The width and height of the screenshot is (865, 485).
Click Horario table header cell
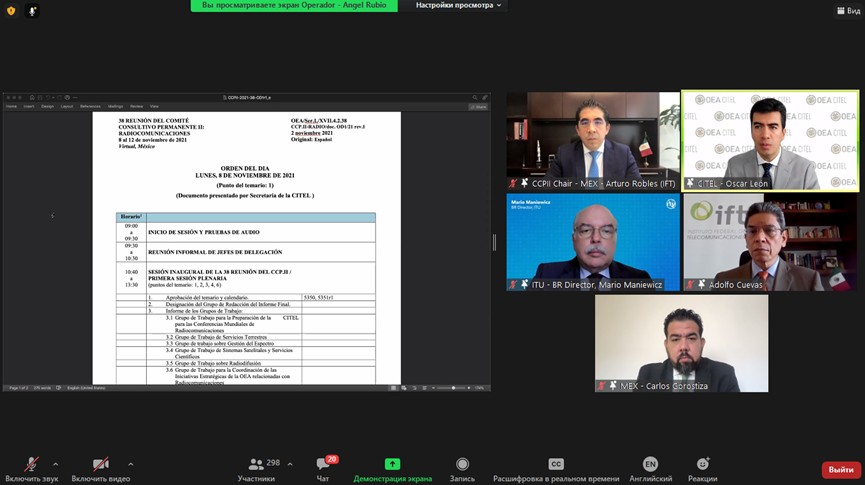(x=131, y=217)
